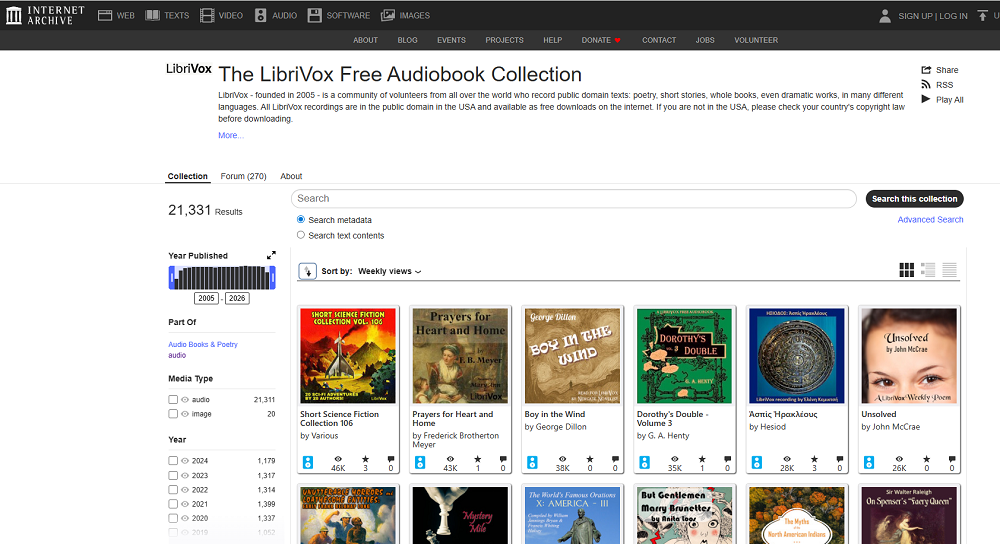Open the Internet Archive home logo

coord(45,15)
